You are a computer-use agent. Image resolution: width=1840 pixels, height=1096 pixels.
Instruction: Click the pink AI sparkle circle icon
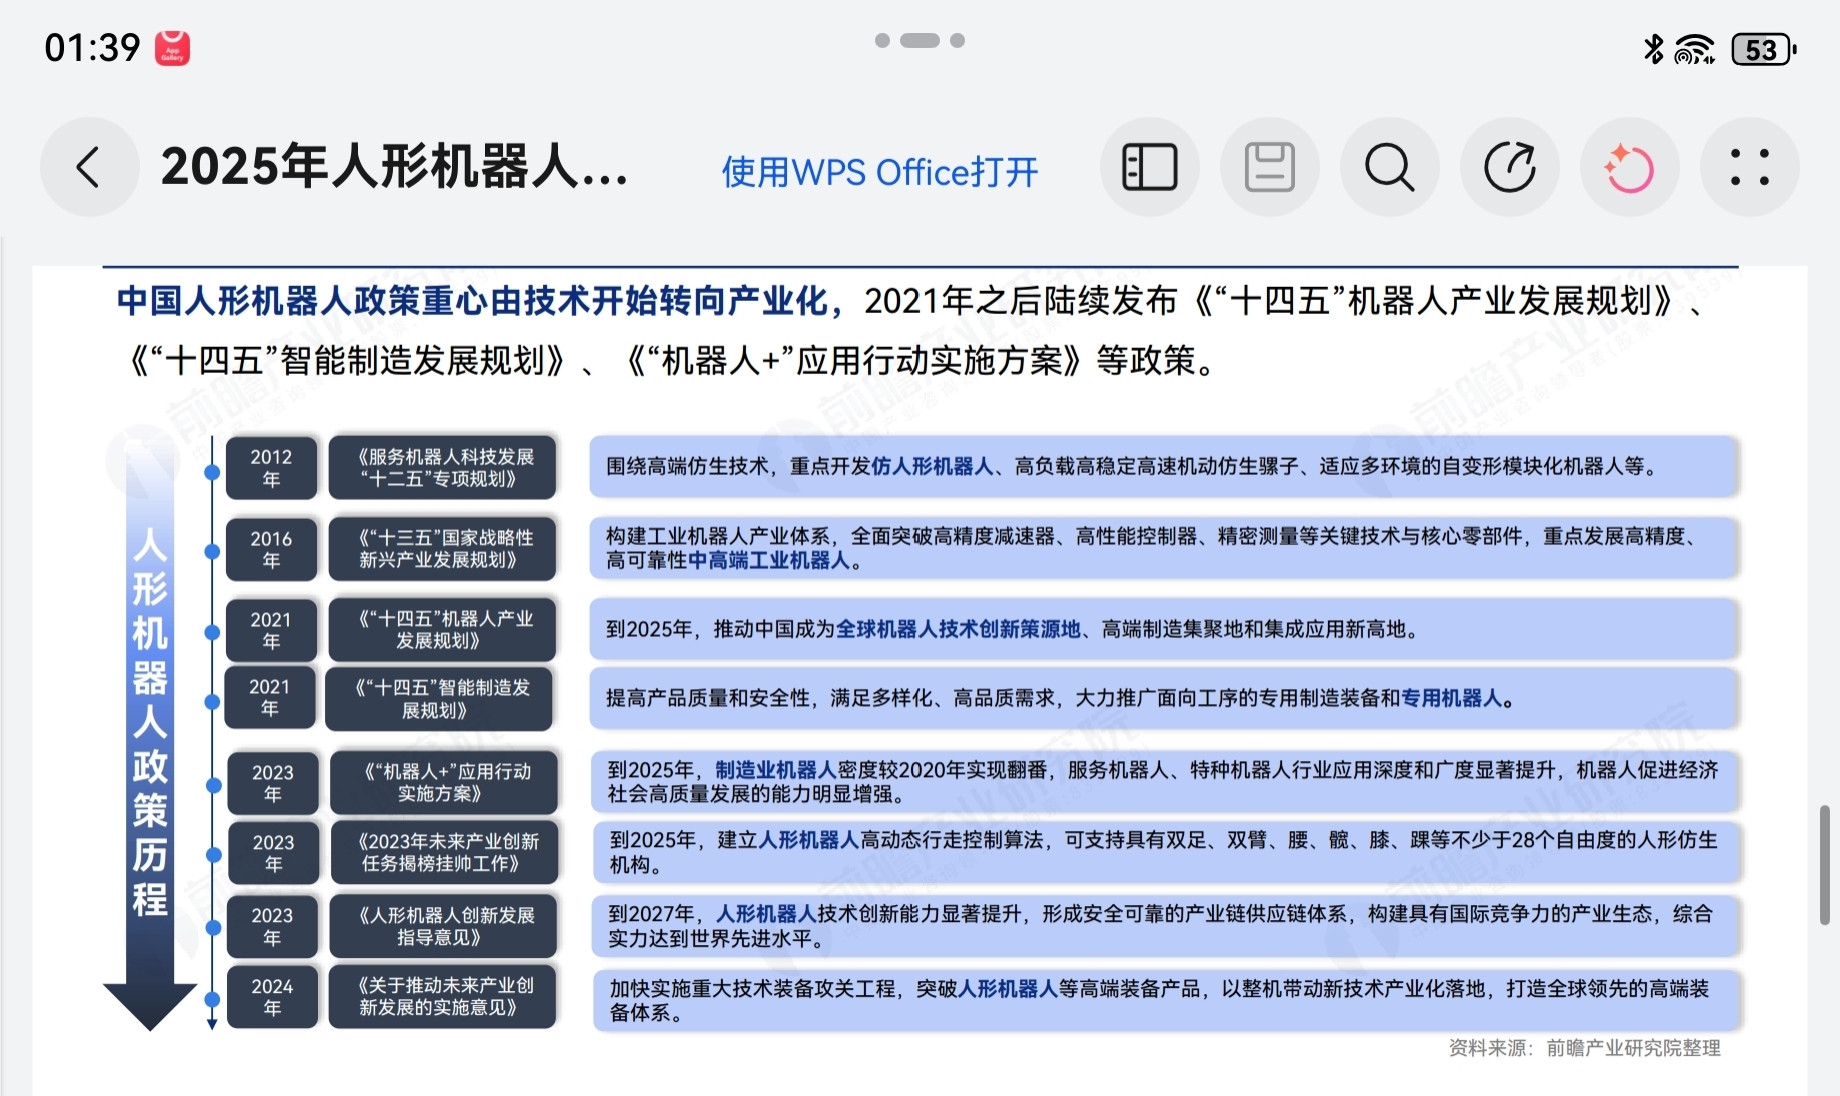click(1630, 167)
